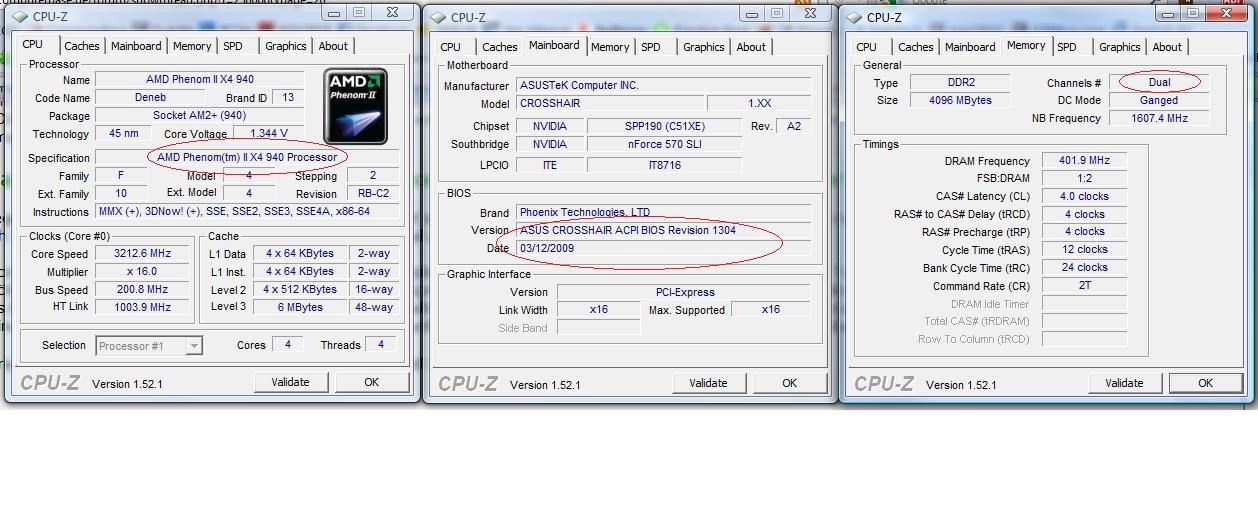Open the Processor #1 selection dropdown
Image resolution: width=1258 pixels, height=525 pixels.
[149, 346]
